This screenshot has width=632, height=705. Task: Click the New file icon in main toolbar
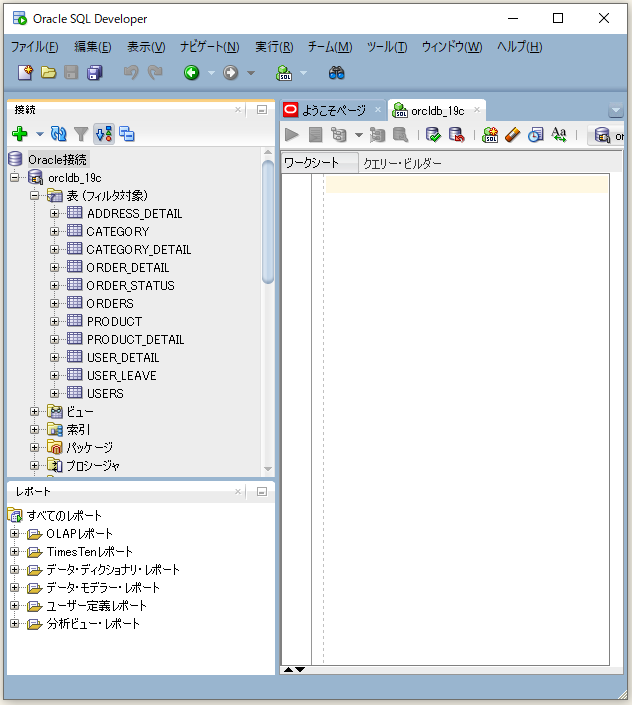point(25,72)
